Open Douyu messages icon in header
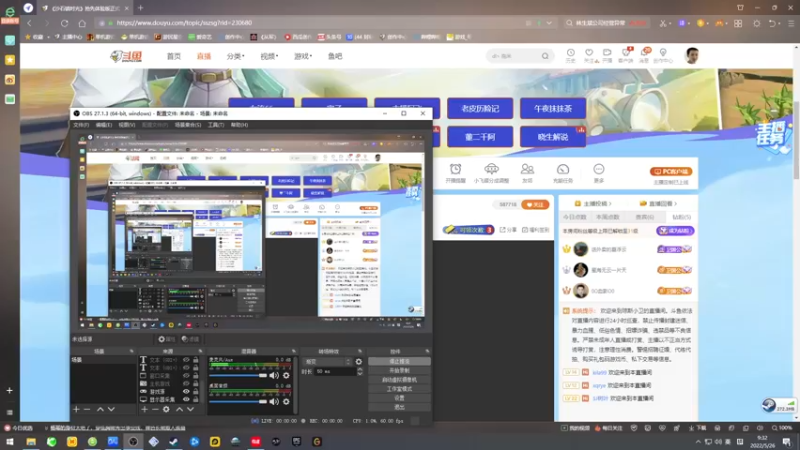The image size is (800, 450). click(645, 53)
